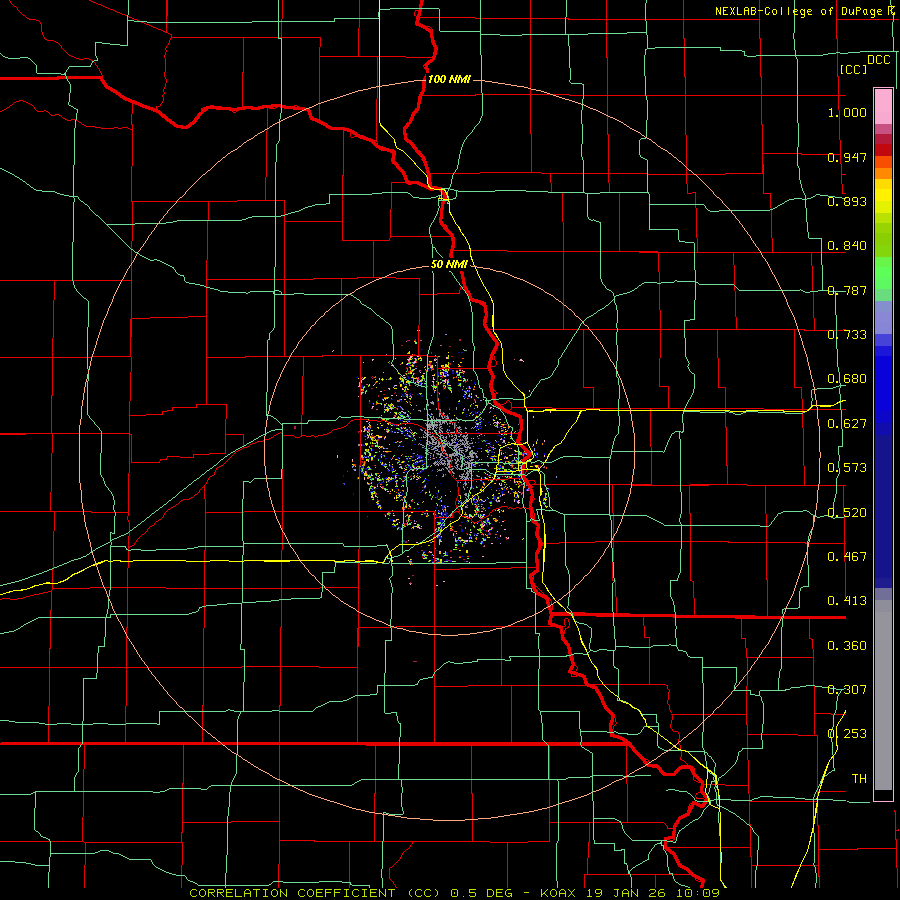Viewport: 900px width, 900px height.
Task: Pick the gray lower color bar segment
Action: click(x=883, y=695)
